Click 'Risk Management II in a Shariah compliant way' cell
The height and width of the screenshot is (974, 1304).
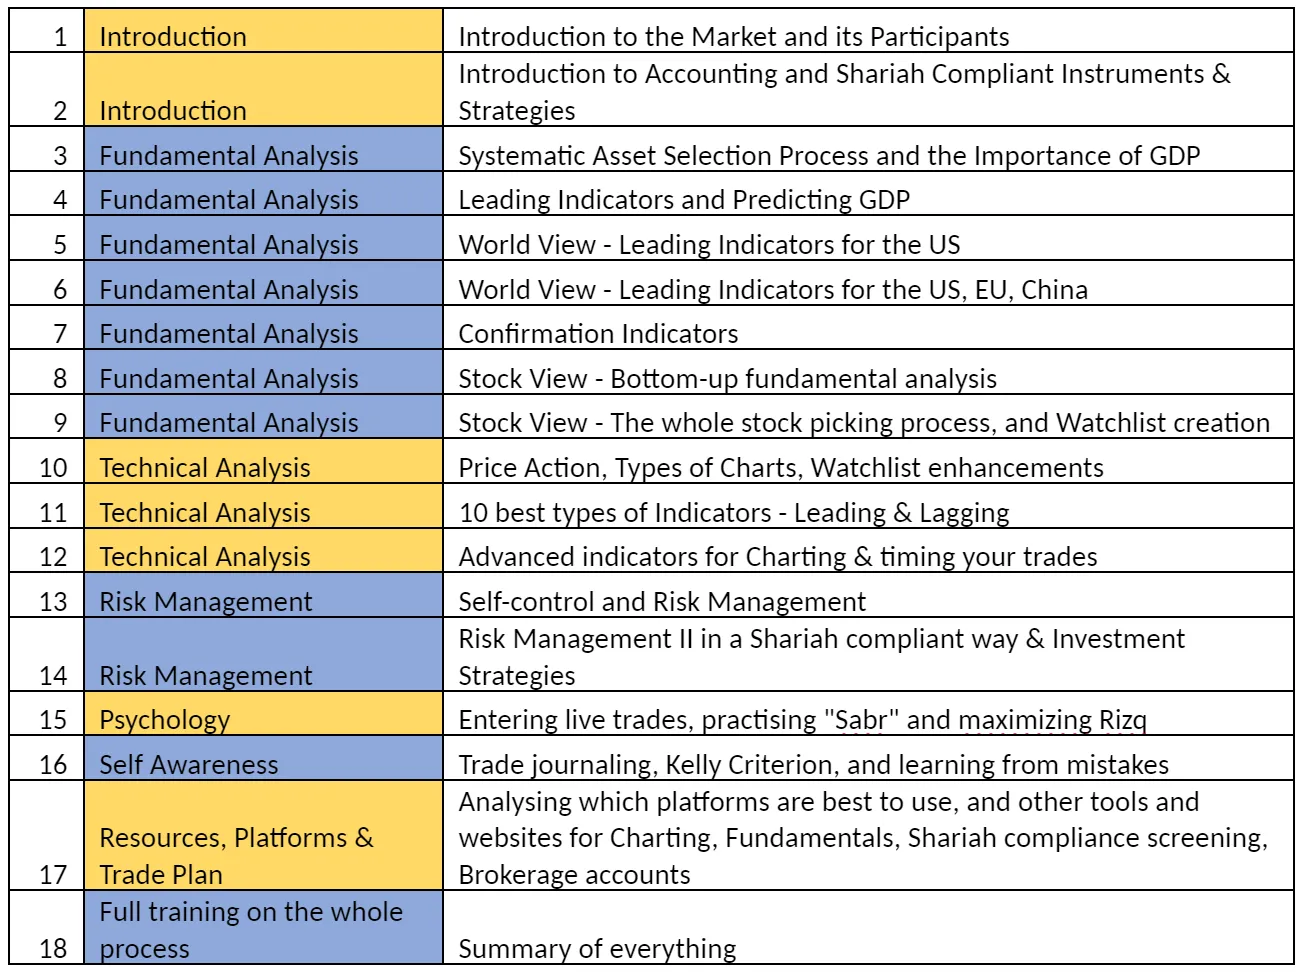click(x=820, y=656)
